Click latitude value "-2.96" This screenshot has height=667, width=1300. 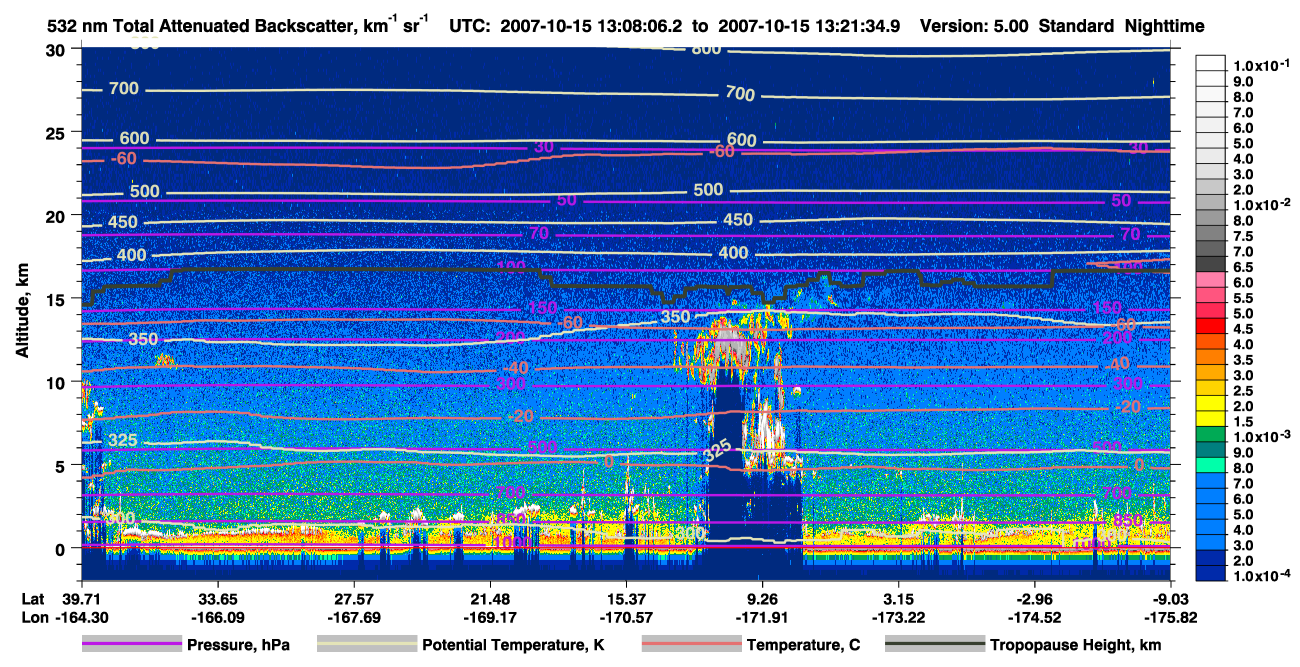point(1034,599)
